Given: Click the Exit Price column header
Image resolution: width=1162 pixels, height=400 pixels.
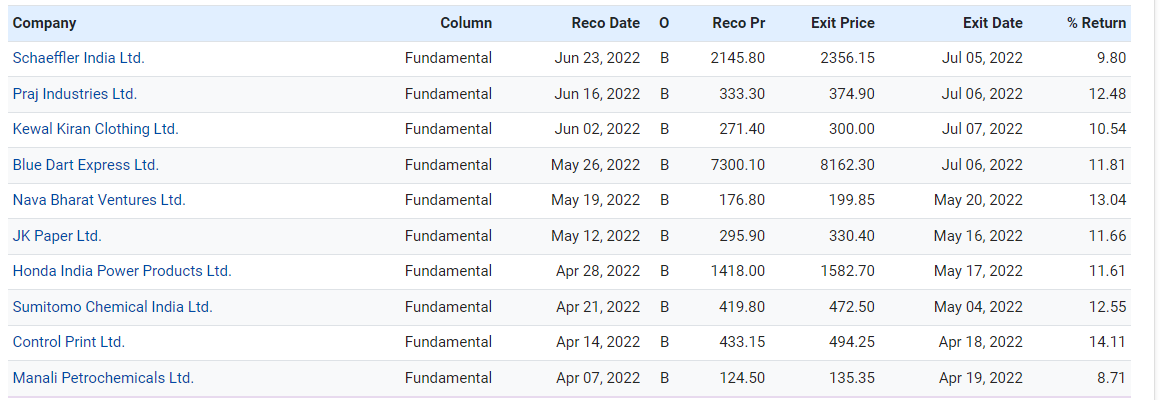Looking at the screenshot, I should tap(842, 23).
